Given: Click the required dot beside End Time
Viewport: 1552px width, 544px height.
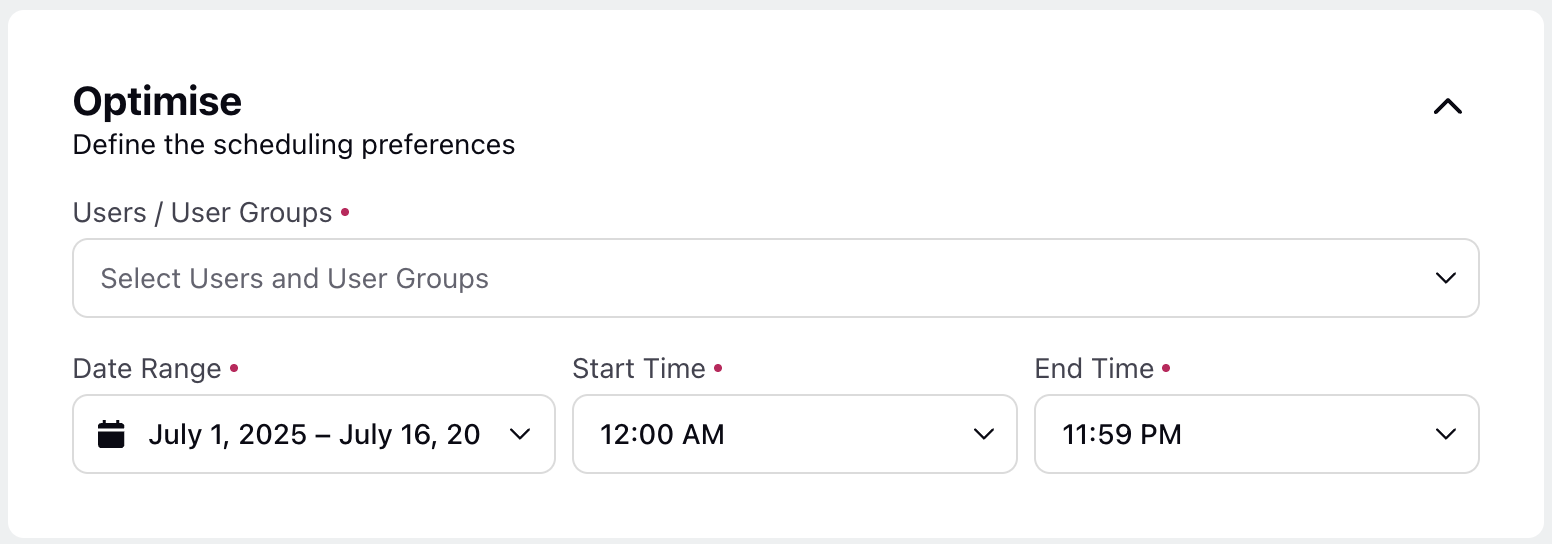Looking at the screenshot, I should point(1166,368).
